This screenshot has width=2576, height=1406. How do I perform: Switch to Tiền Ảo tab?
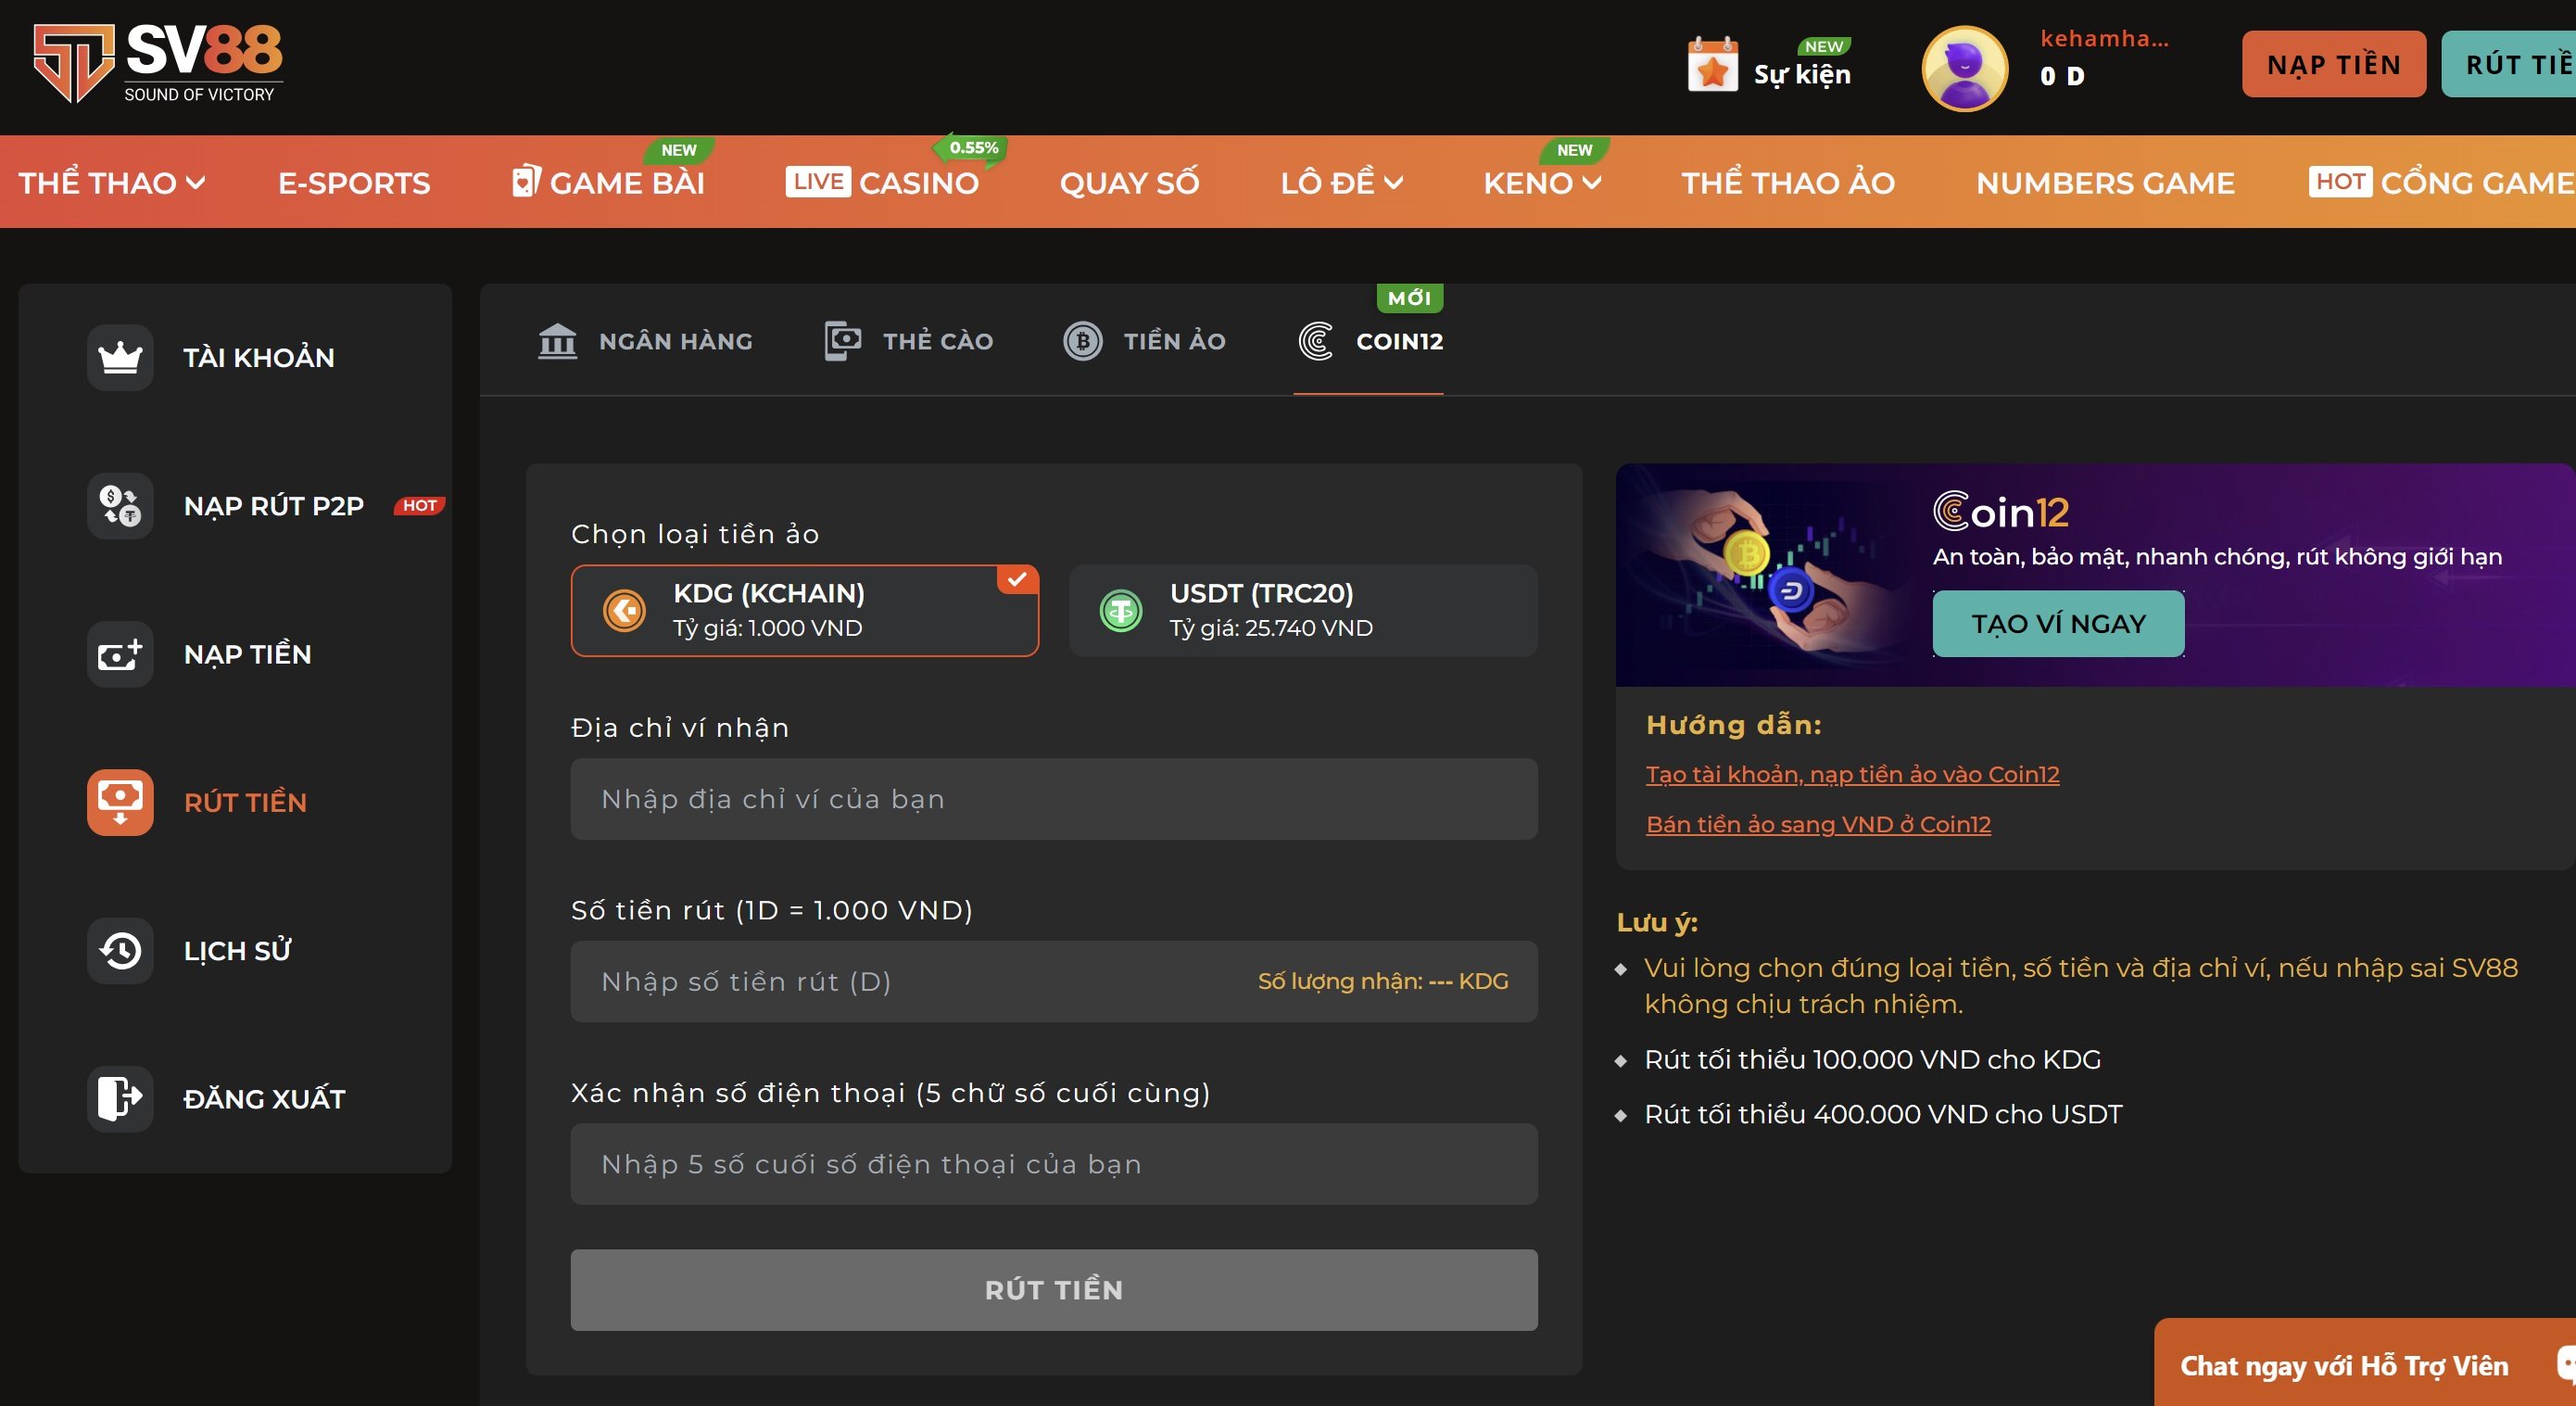tap(1144, 341)
